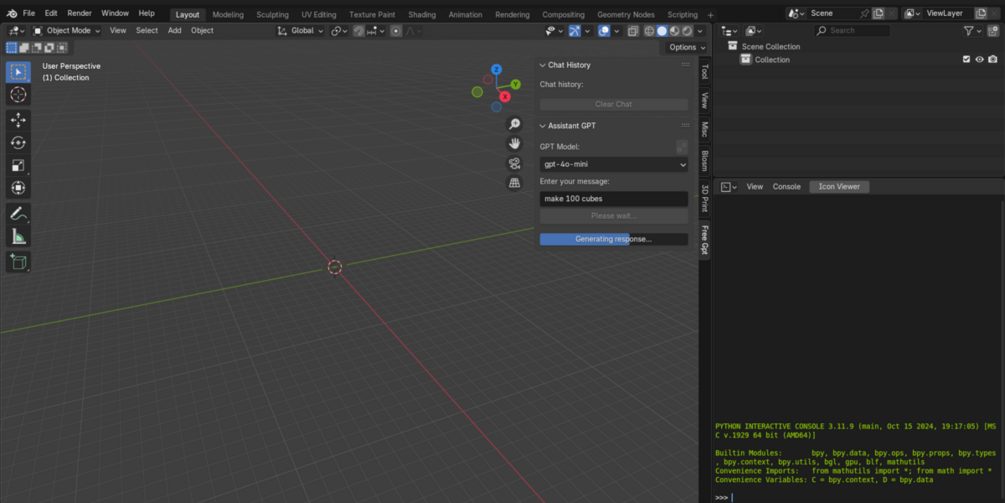Switch to solid shading mode
1005x503 pixels.
(x=662, y=31)
